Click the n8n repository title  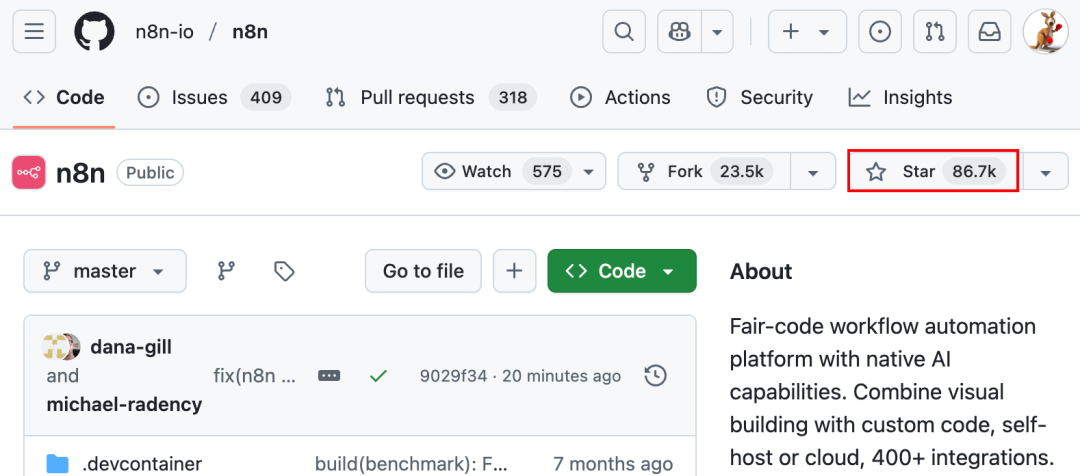click(x=81, y=173)
